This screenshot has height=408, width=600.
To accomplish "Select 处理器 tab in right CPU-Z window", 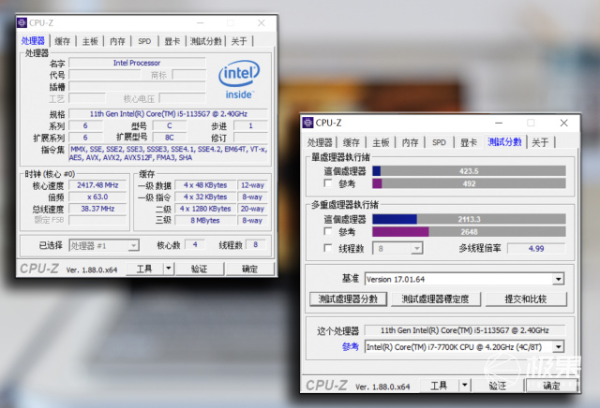I will (x=320, y=143).
